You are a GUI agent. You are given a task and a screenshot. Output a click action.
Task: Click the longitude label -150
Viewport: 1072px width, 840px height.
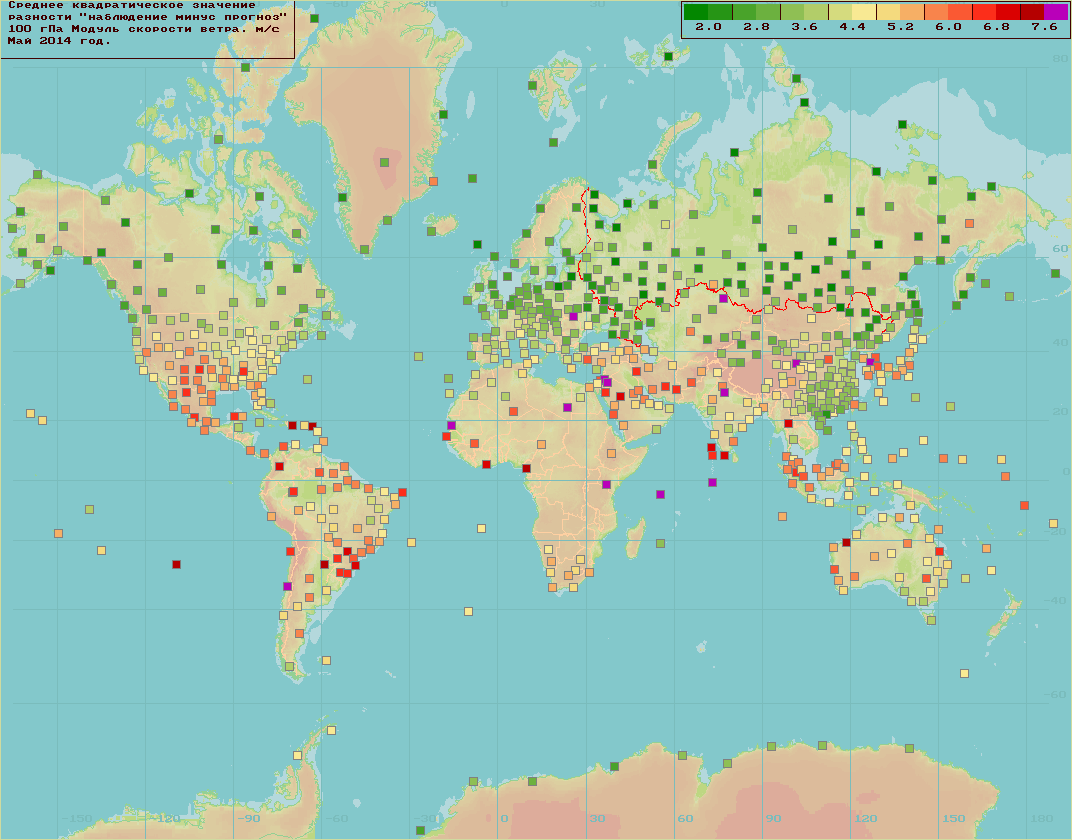(77, 818)
